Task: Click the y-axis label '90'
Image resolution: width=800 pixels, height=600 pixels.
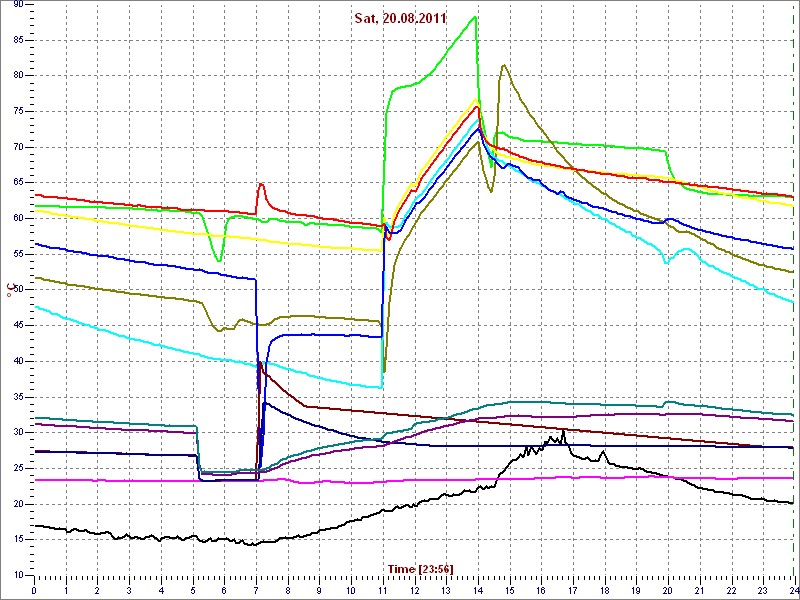Action: pyautogui.click(x=19, y=5)
